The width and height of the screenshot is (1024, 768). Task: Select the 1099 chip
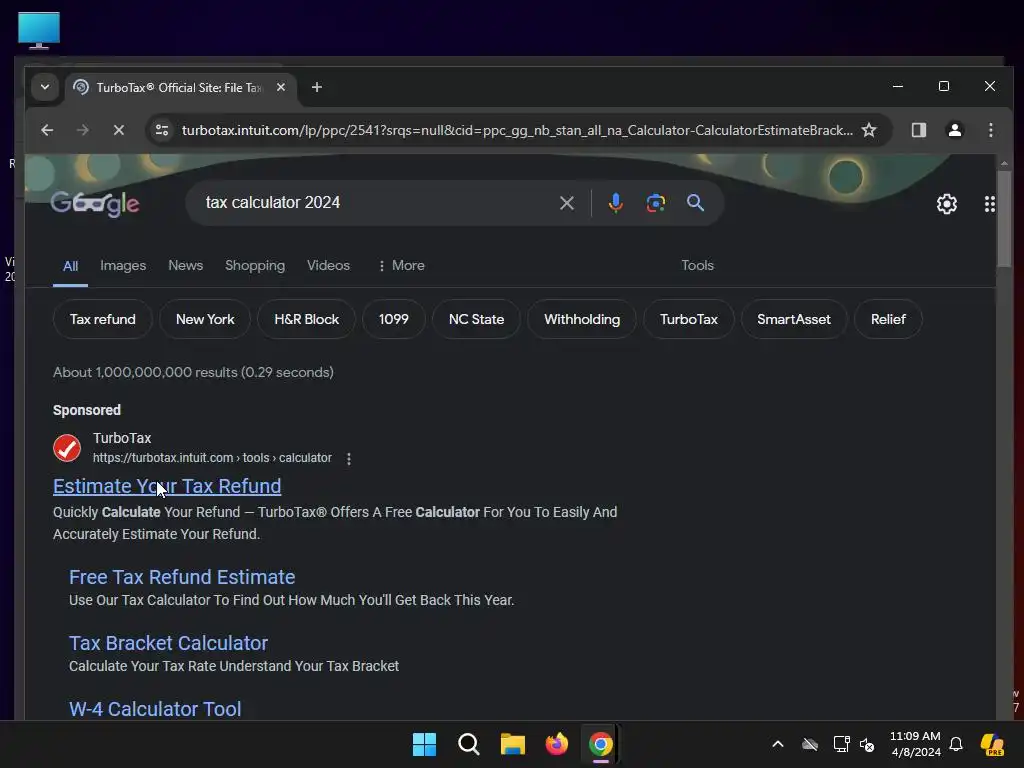pyautogui.click(x=394, y=319)
